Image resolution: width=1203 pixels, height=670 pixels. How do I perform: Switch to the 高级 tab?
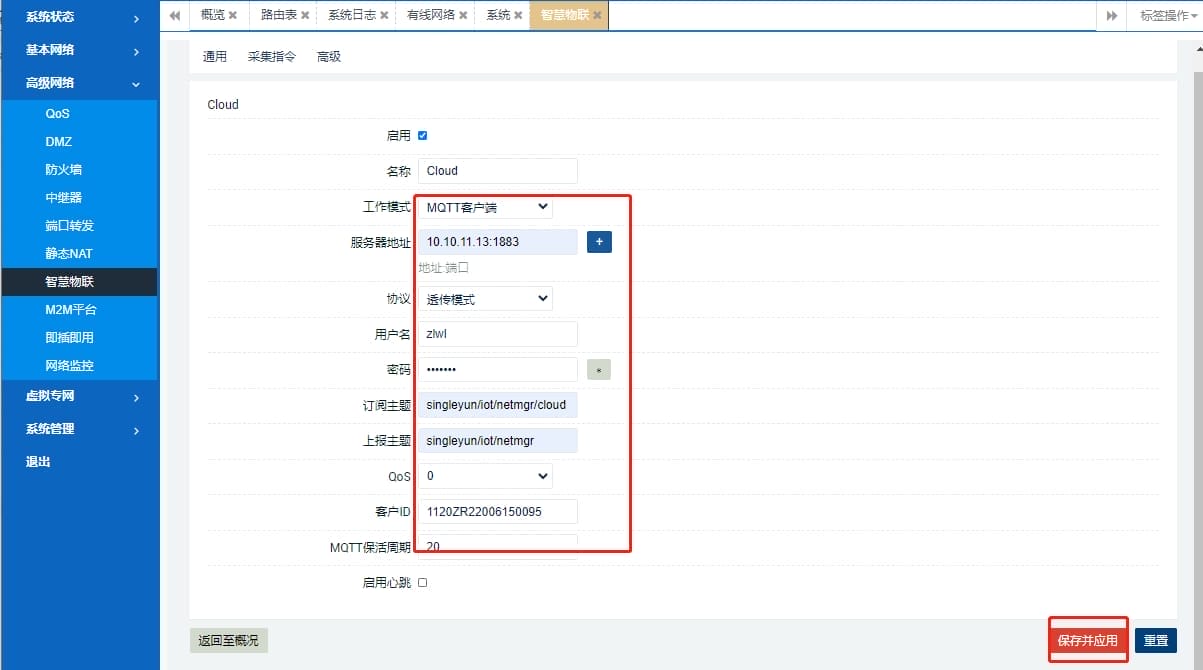(x=329, y=57)
